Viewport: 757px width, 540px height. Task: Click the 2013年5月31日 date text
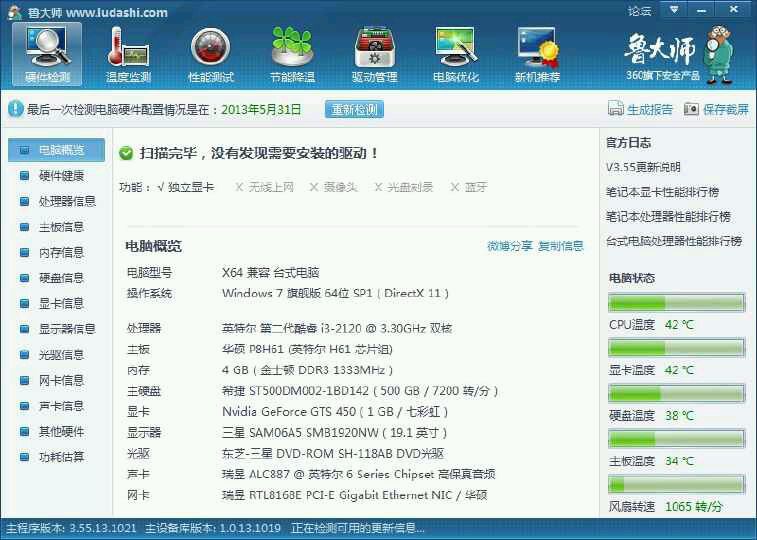[261, 110]
